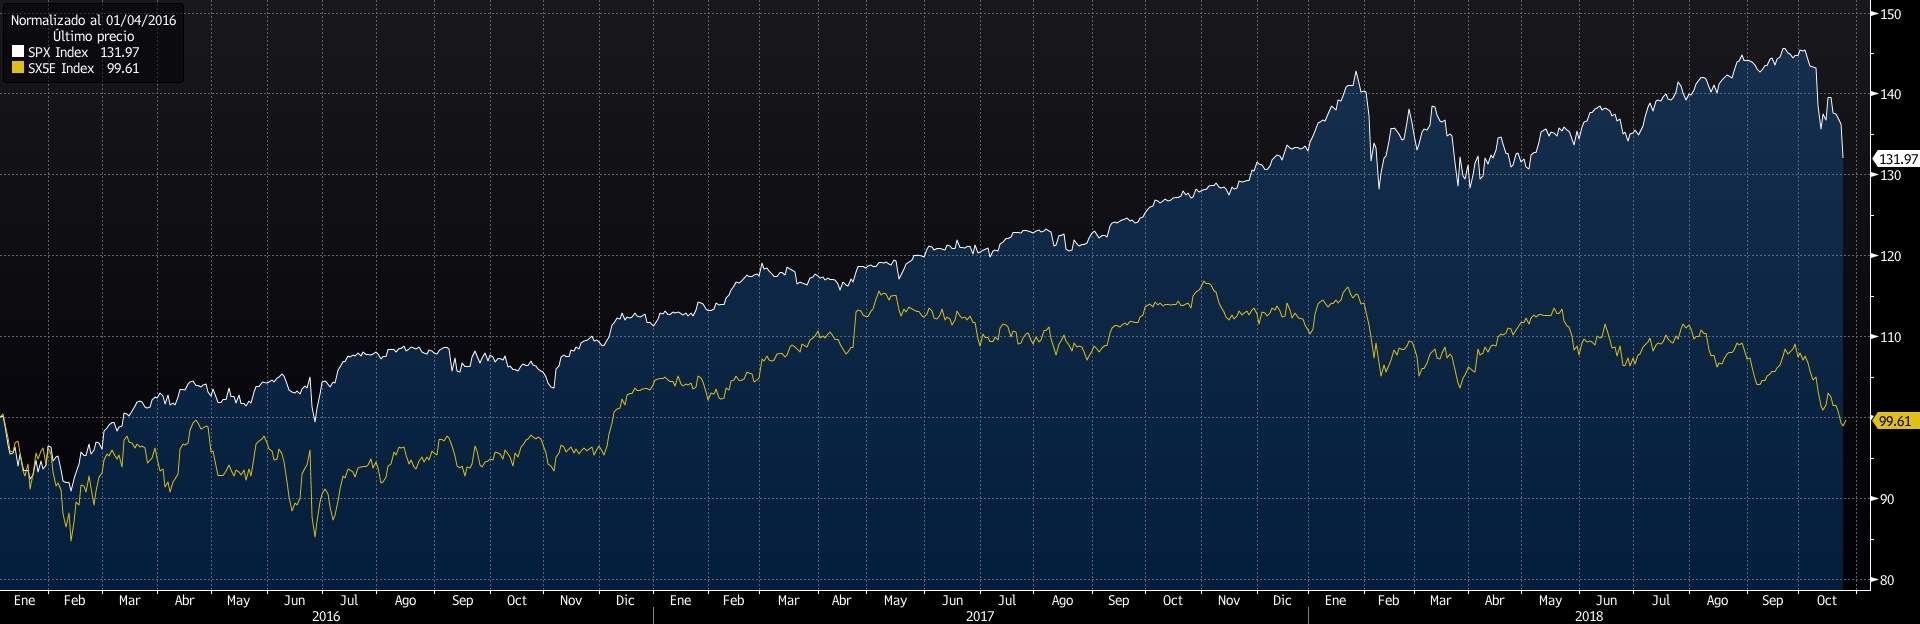Click the Ene month label starting 2016
Screen dimensions: 1920x624
[24, 601]
